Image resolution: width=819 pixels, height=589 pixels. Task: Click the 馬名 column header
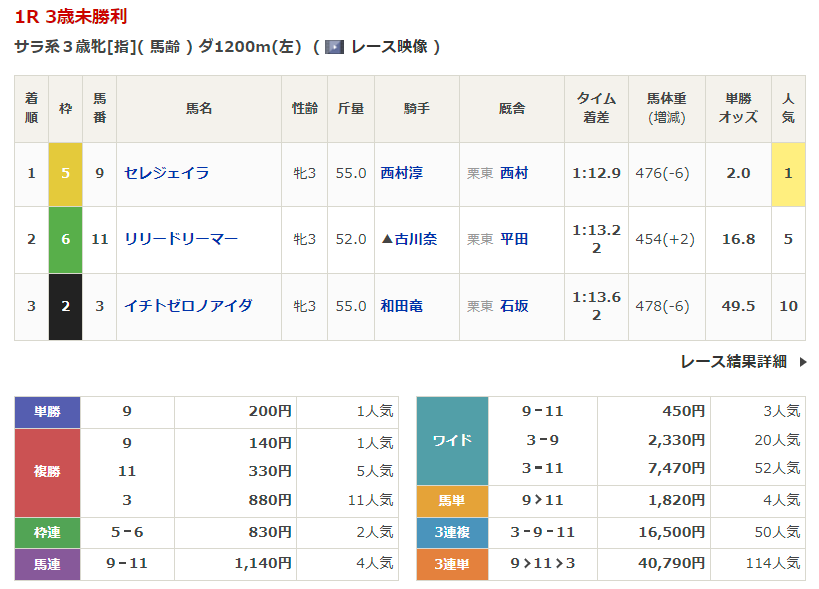tap(199, 108)
